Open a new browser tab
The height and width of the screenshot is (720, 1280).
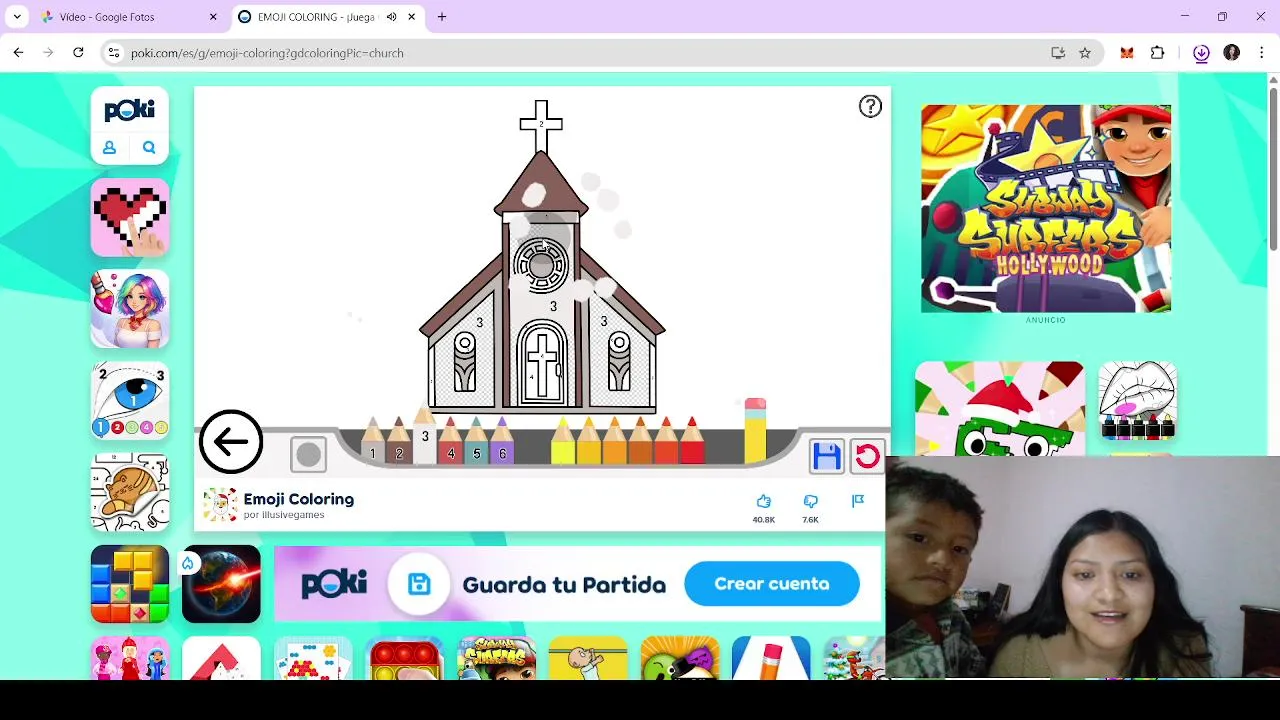click(x=442, y=17)
